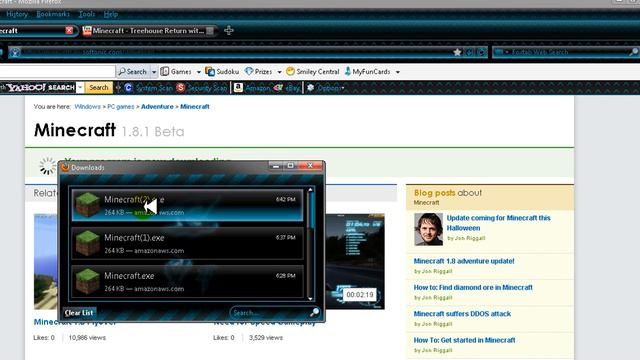The height and width of the screenshot is (360, 640).
Task: Run Security Scan from toolbar
Action: (x=201, y=88)
